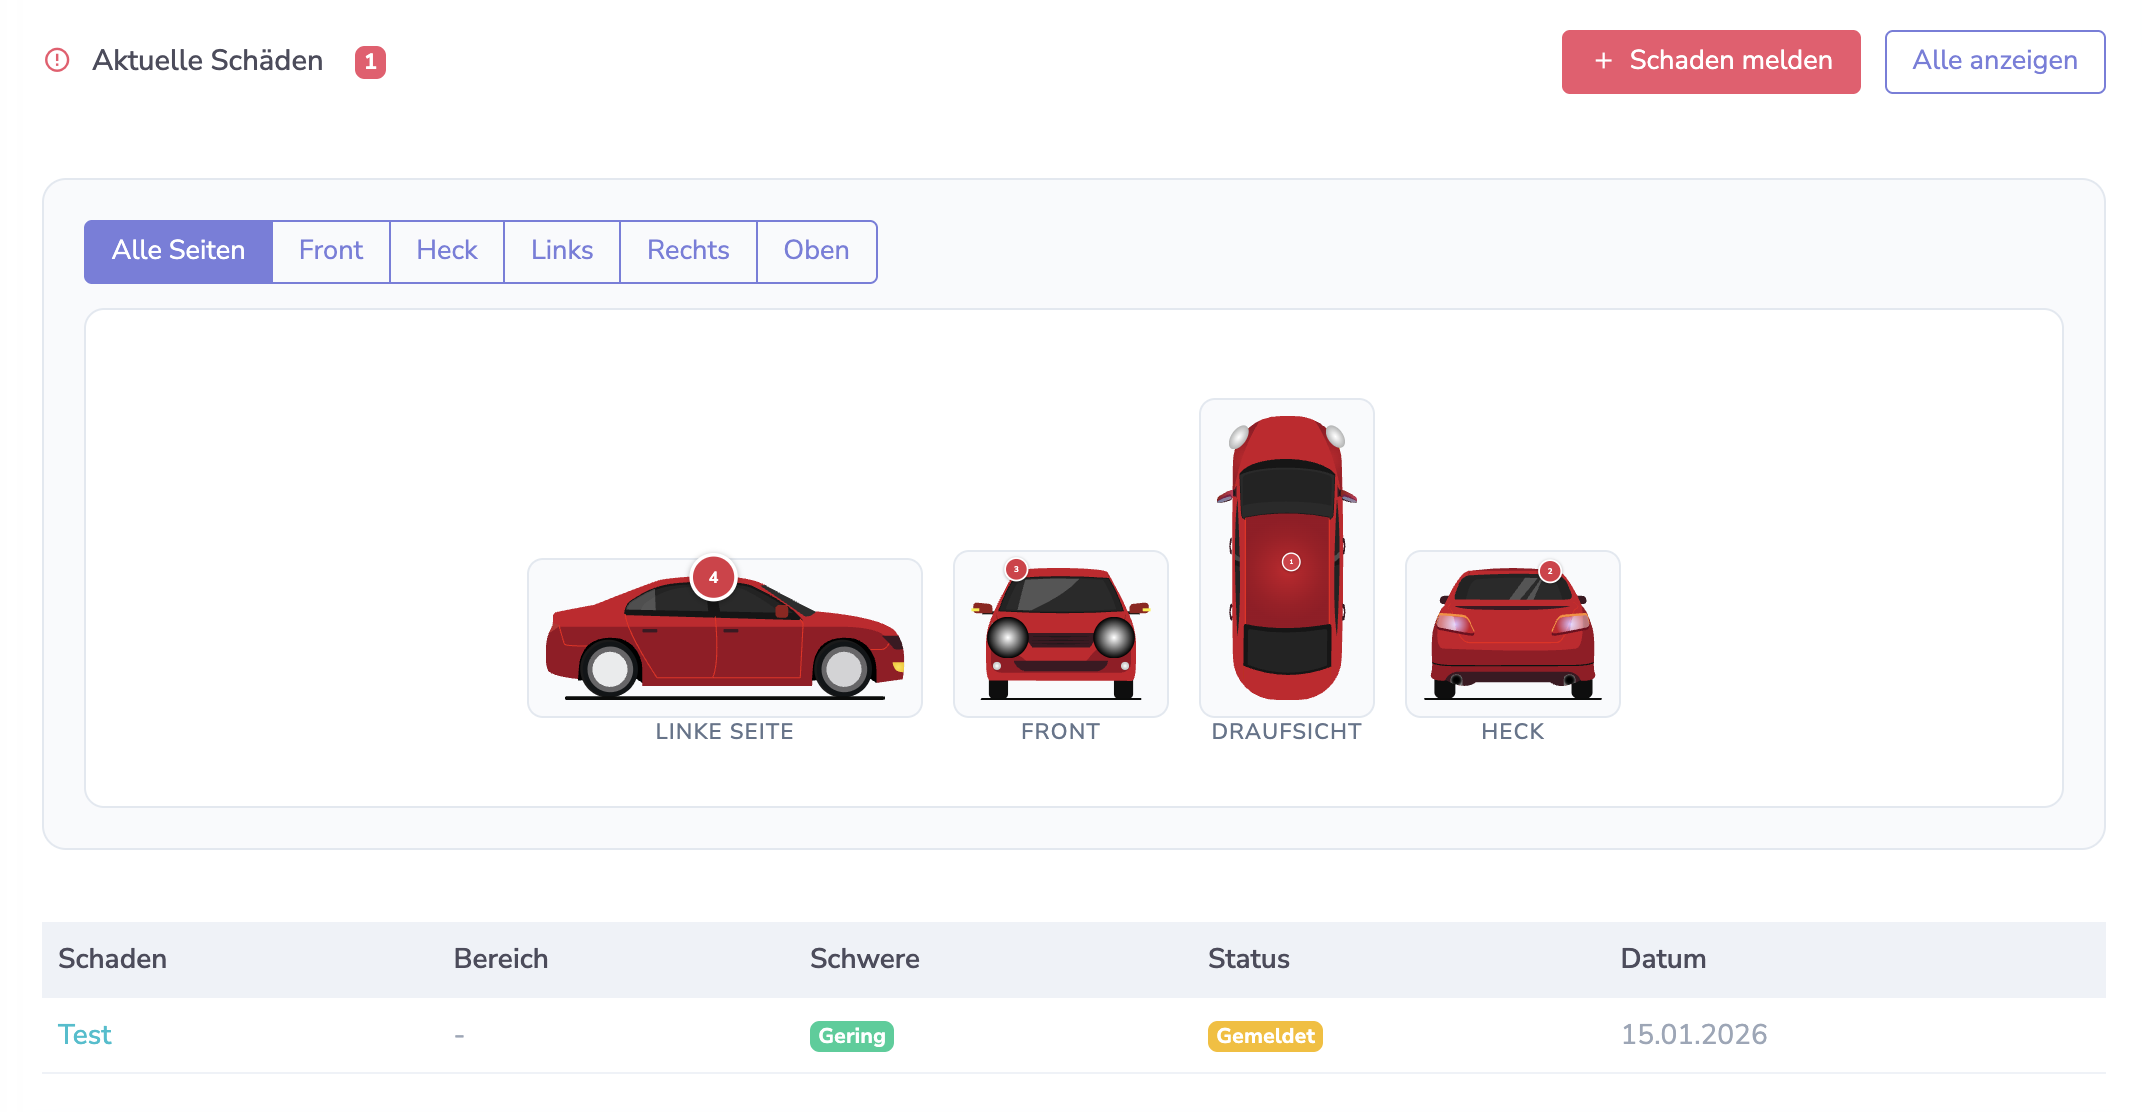2142x1112 pixels.
Task: Toggle the Links side filter
Action: tap(561, 251)
